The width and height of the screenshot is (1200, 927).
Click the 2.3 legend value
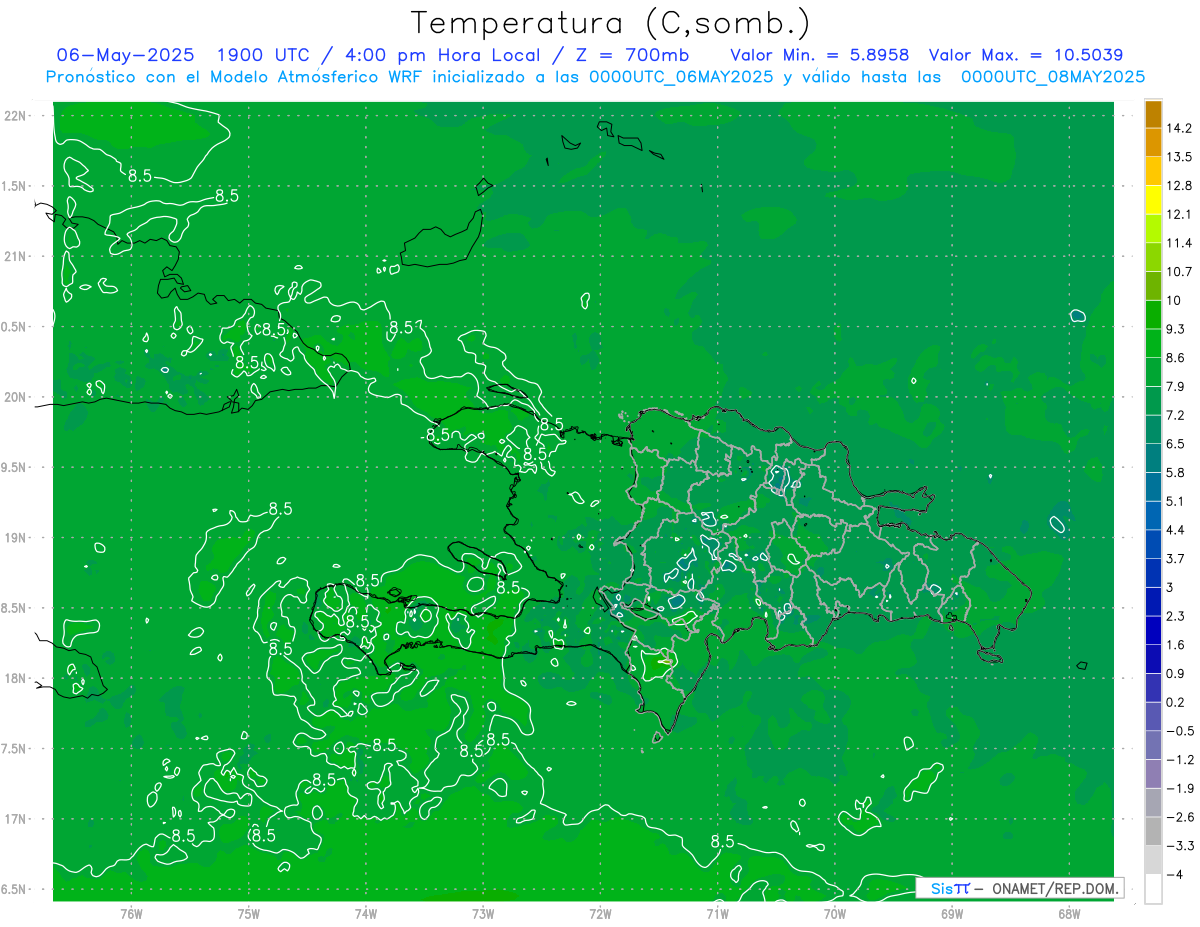point(1177,616)
